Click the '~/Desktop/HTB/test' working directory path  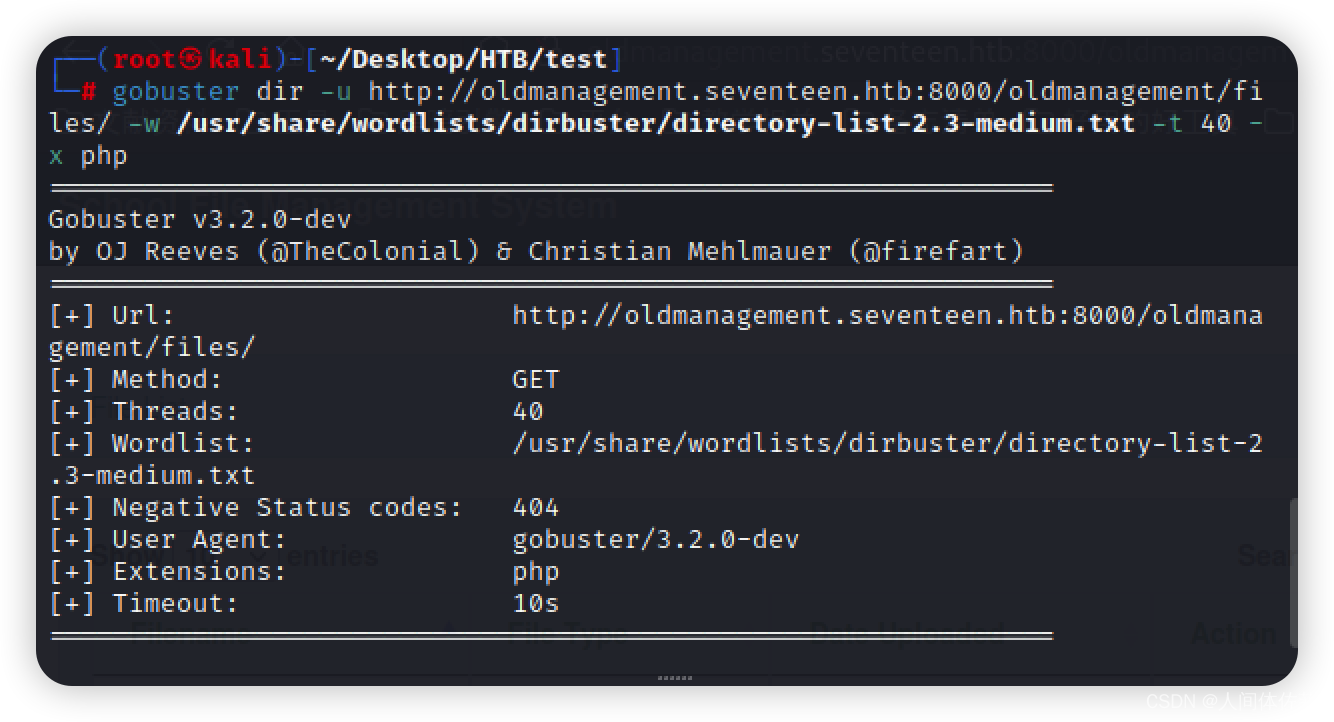click(464, 59)
